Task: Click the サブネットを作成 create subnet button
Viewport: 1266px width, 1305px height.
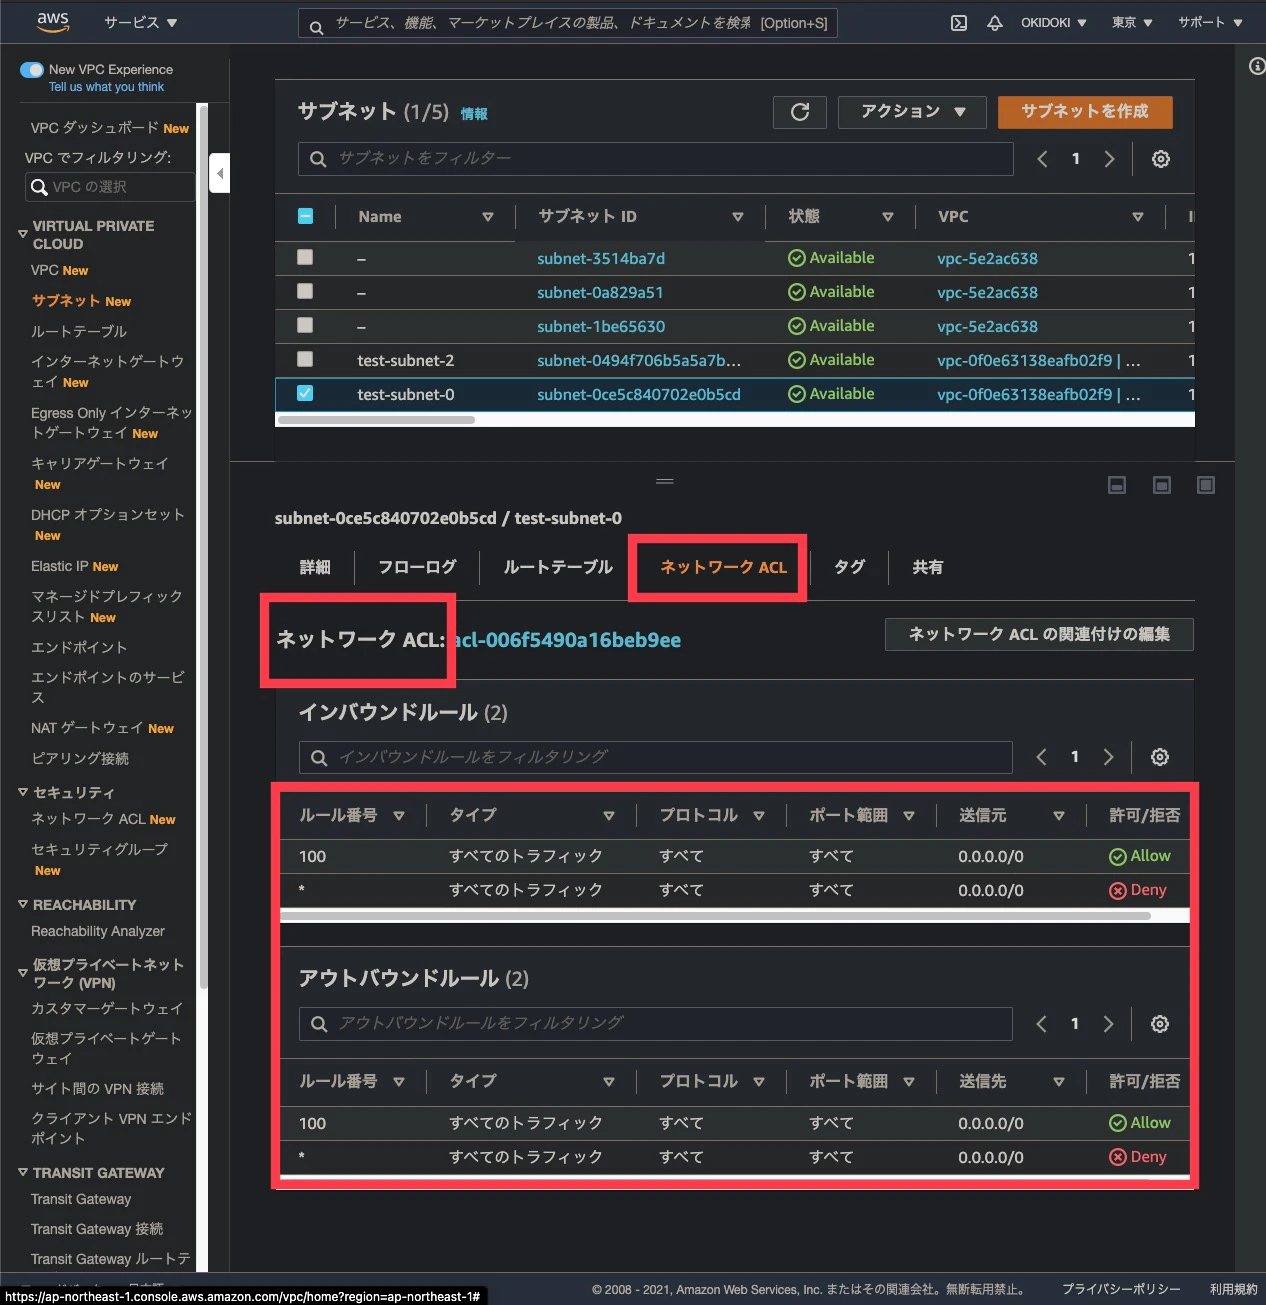Action: click(x=1085, y=112)
